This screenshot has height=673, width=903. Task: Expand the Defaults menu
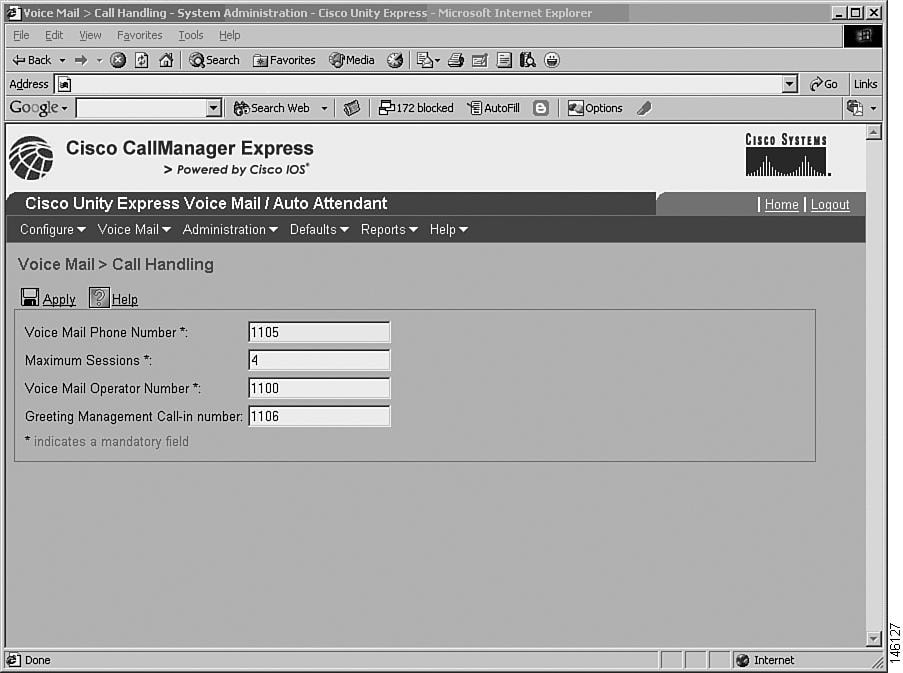point(319,230)
